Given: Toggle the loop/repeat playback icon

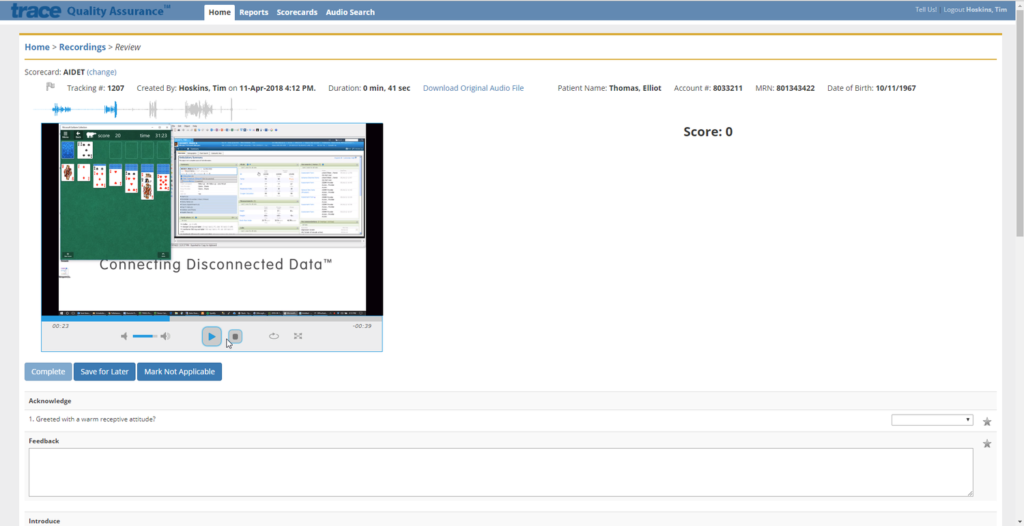Looking at the screenshot, I should click(274, 336).
